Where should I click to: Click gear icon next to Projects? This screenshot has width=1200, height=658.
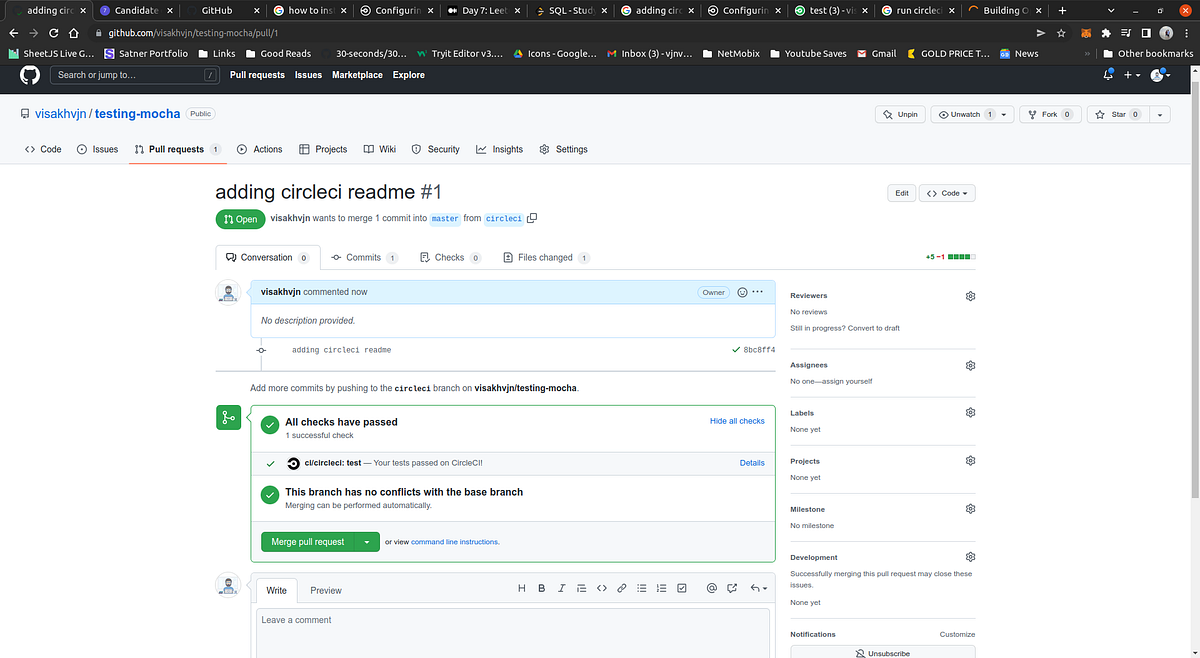[970, 461]
